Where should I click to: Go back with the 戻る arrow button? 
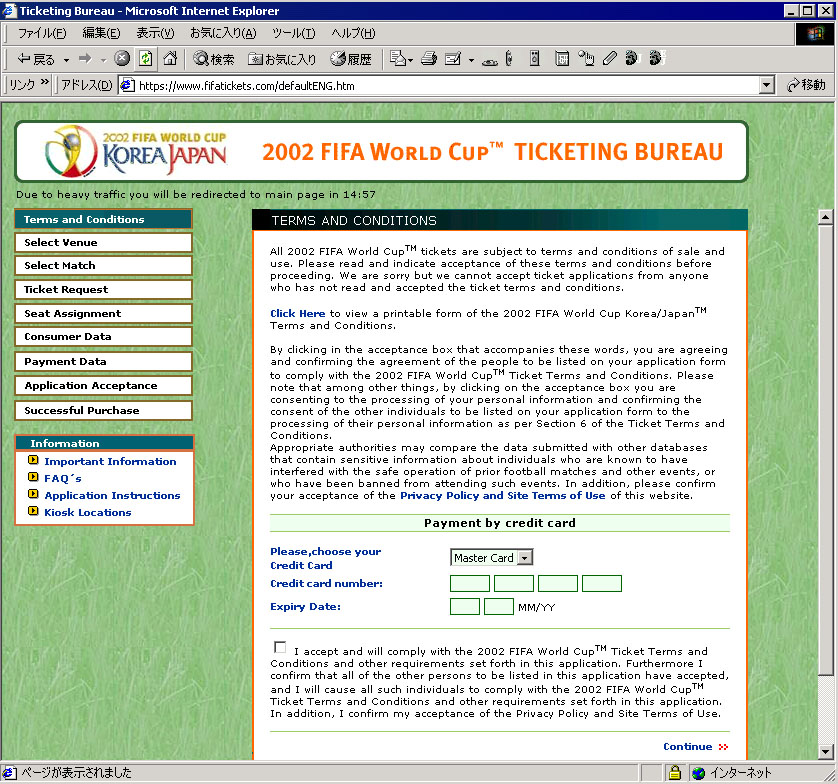click(35, 59)
